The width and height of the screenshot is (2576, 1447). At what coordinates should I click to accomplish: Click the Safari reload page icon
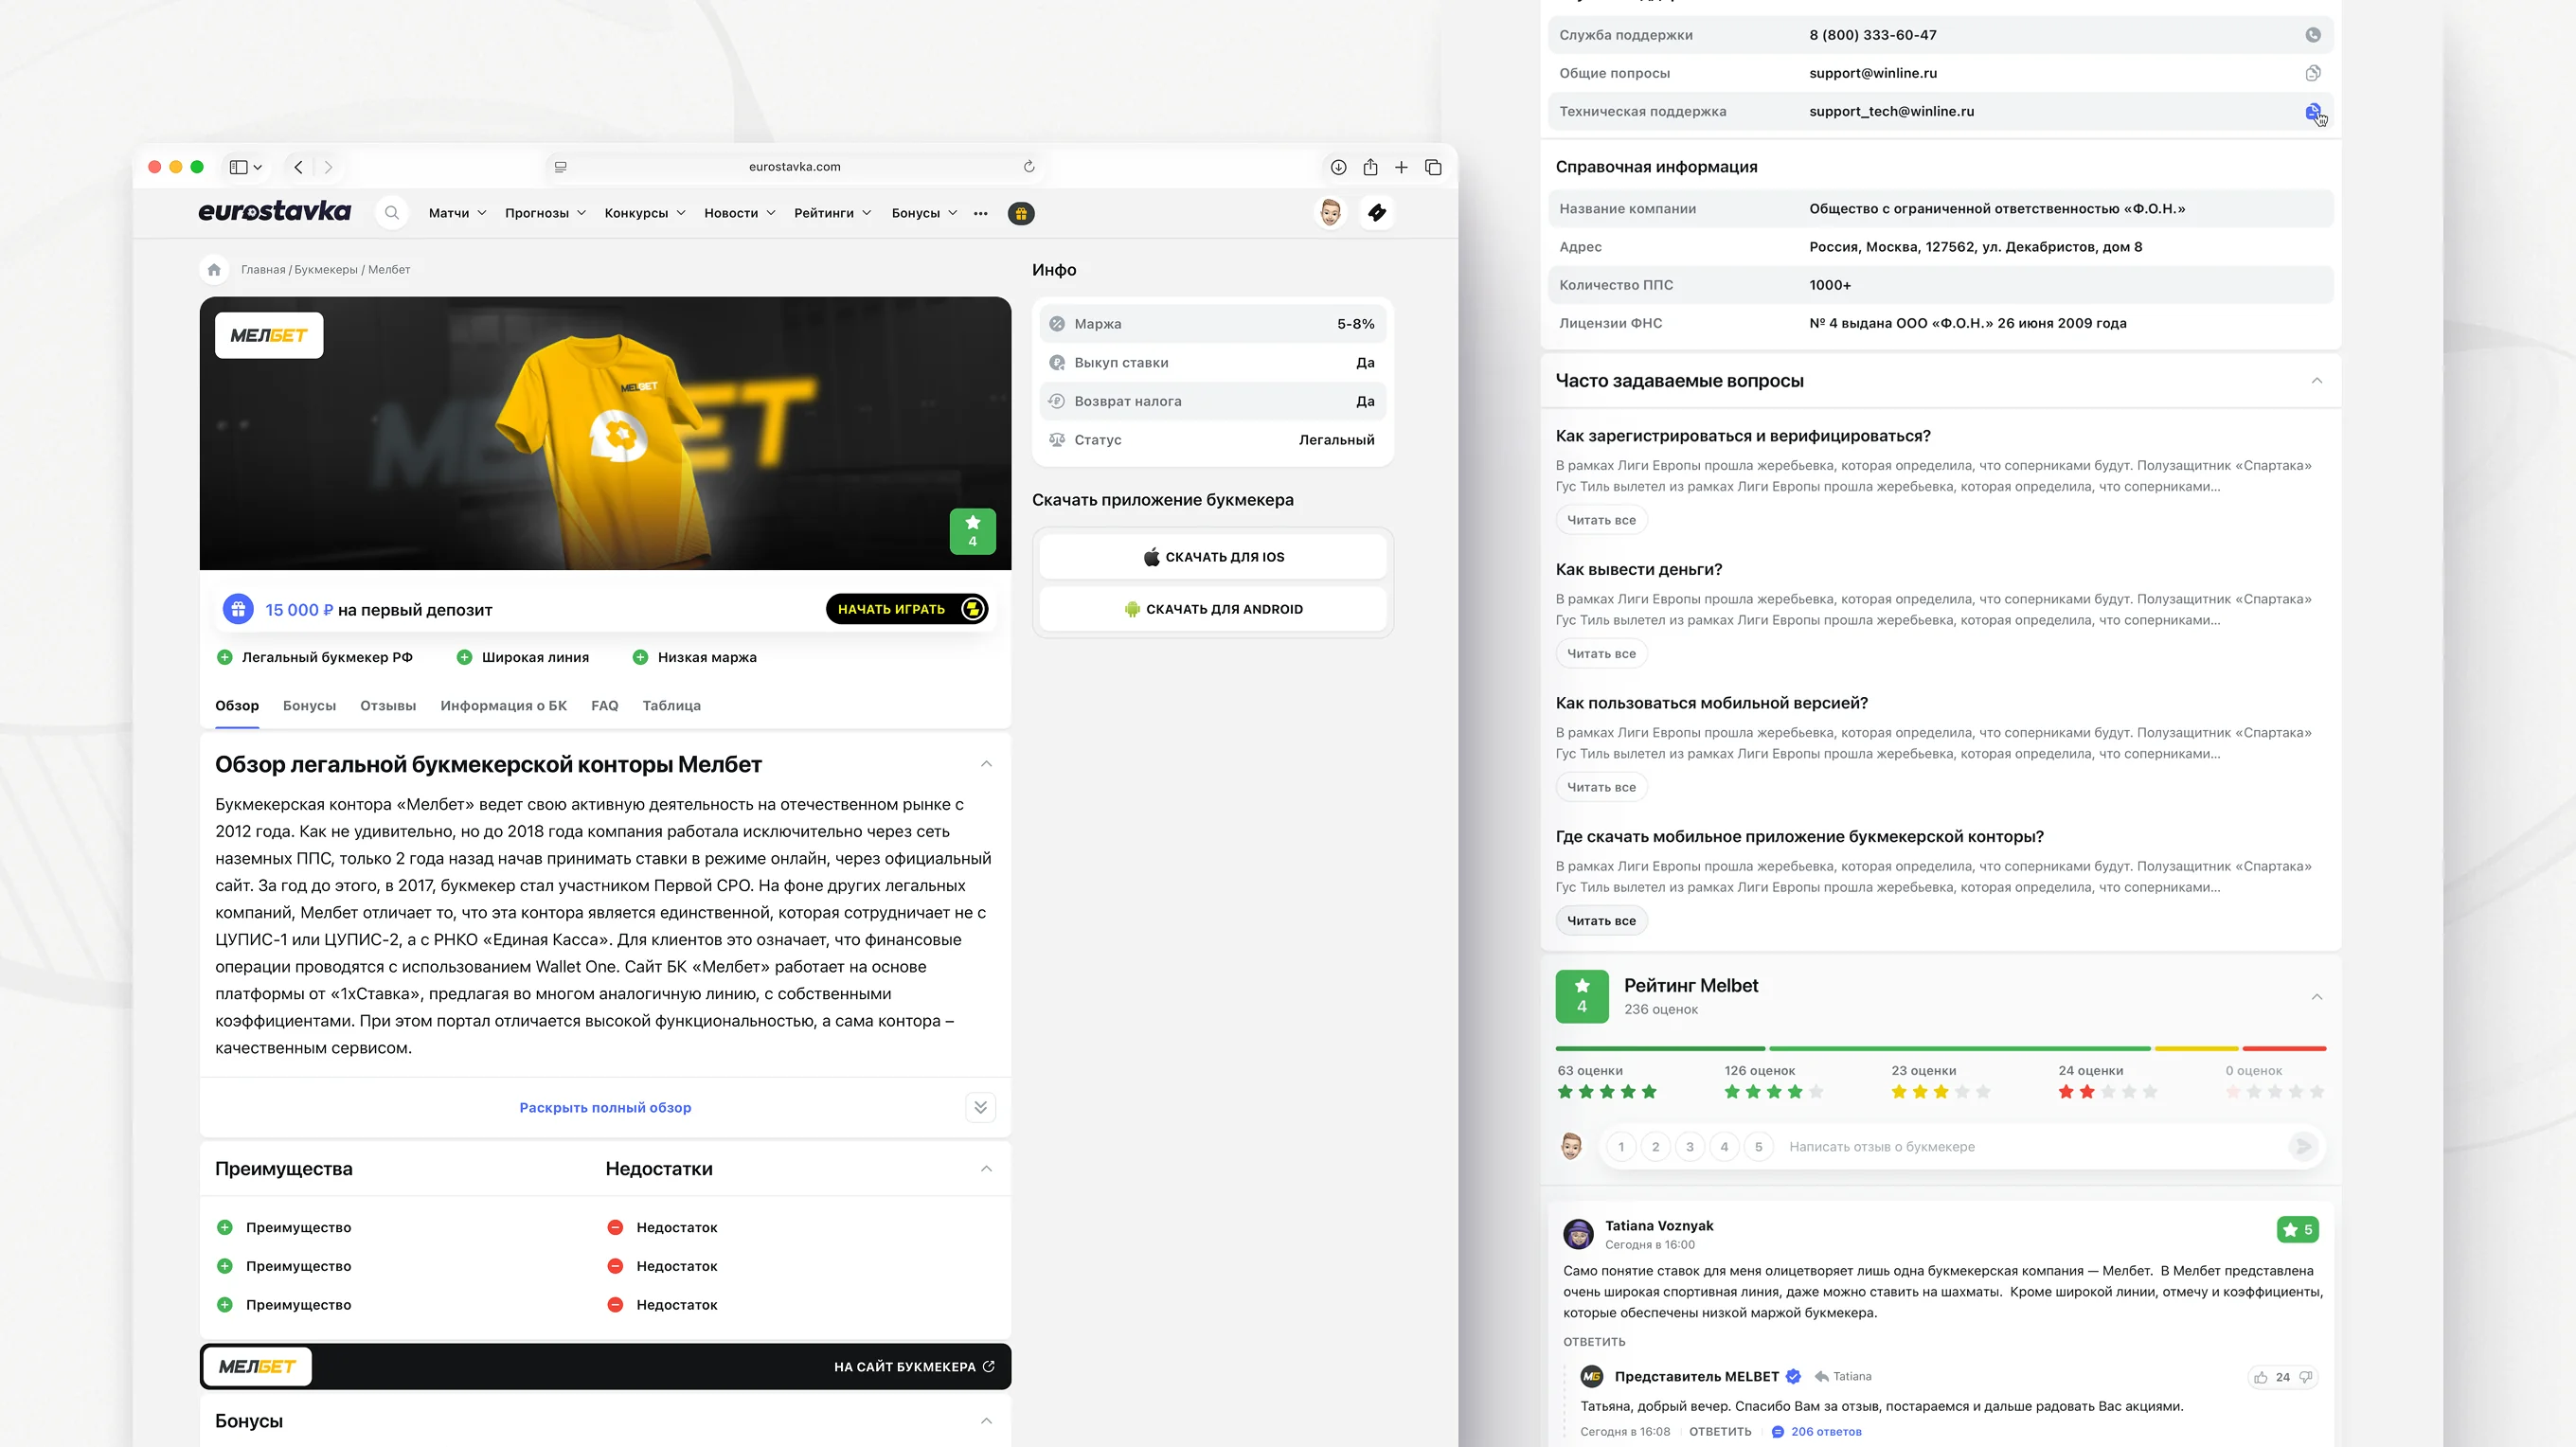pos(1029,167)
